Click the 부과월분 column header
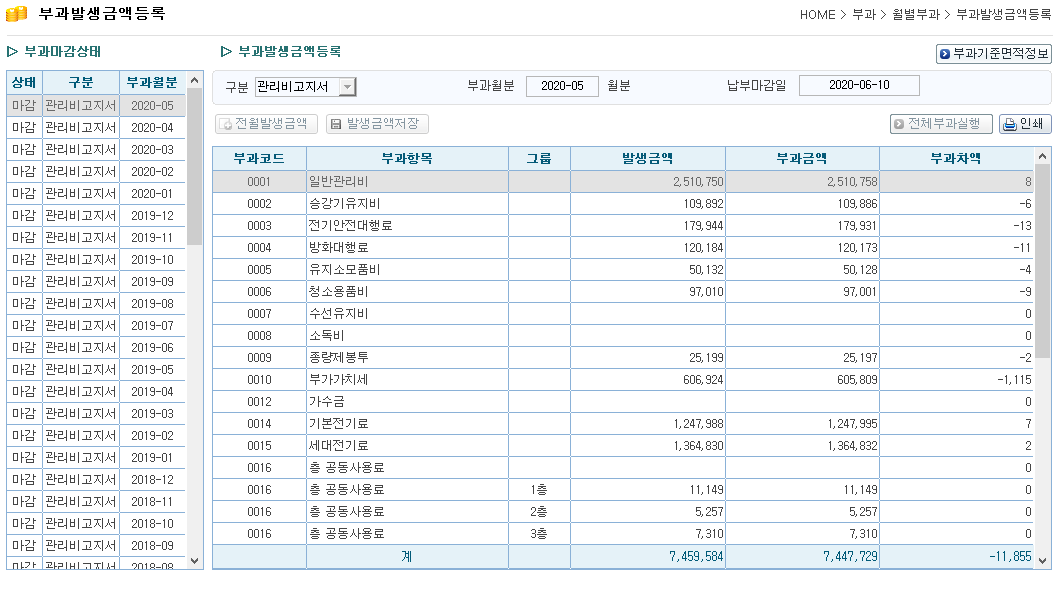This screenshot has width=1060, height=606. [152, 83]
